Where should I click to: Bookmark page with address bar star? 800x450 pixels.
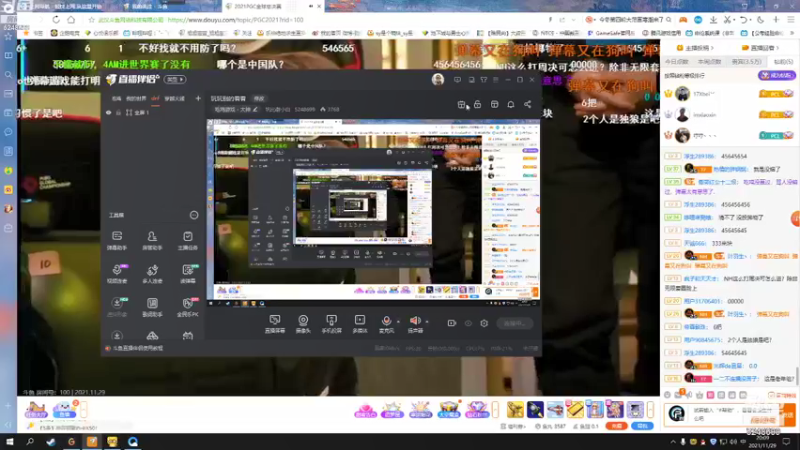click(91, 20)
